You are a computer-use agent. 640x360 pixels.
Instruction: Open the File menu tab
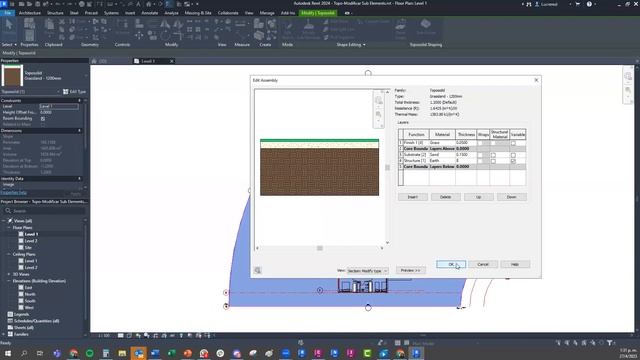tap(7, 13)
